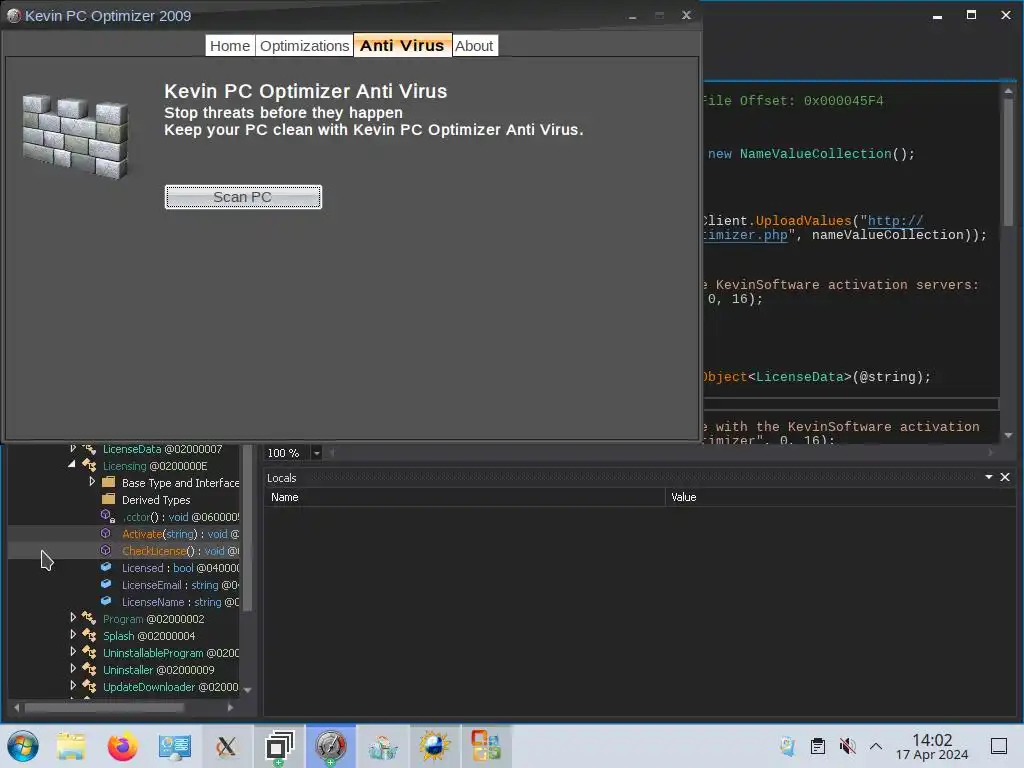Open the About tab
Image resolution: width=1024 pixels, height=768 pixels.
pyautogui.click(x=474, y=46)
